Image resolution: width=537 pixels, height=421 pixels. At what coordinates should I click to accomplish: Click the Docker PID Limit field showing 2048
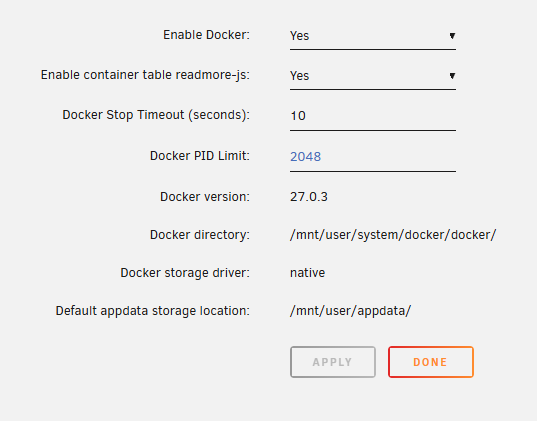click(373, 157)
